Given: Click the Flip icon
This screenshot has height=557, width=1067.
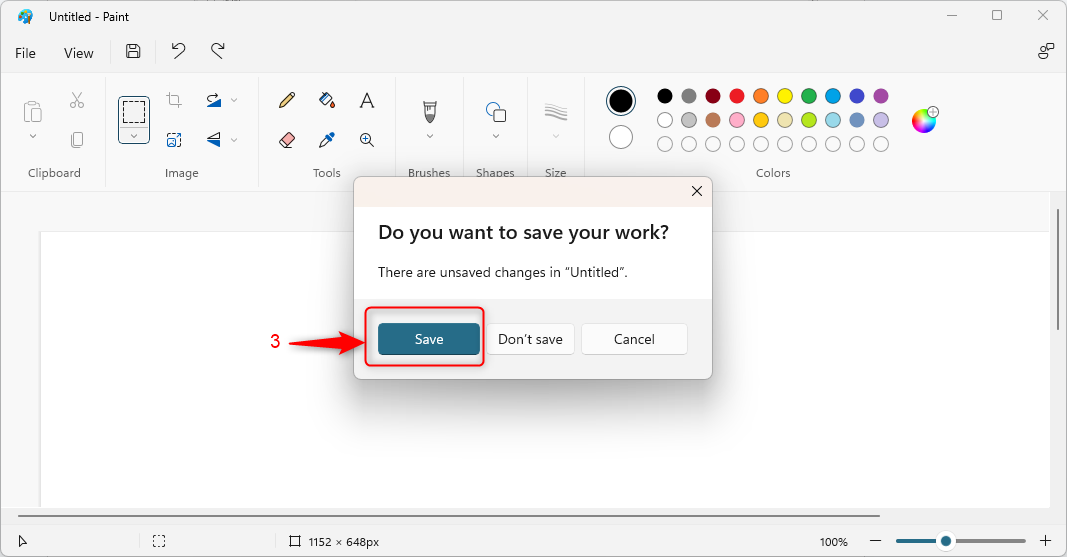Looking at the screenshot, I should [214, 139].
